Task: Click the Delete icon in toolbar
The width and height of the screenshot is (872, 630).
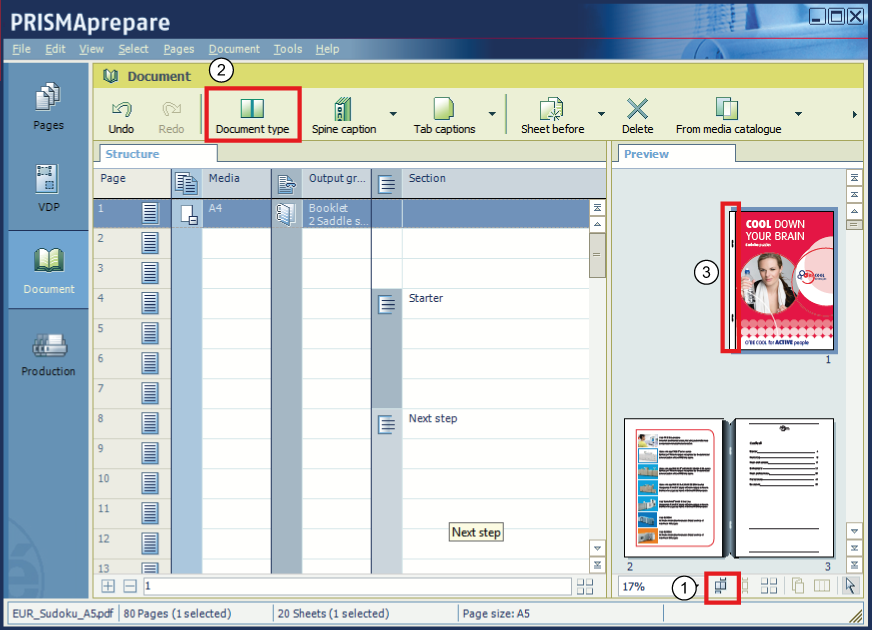Action: (637, 108)
